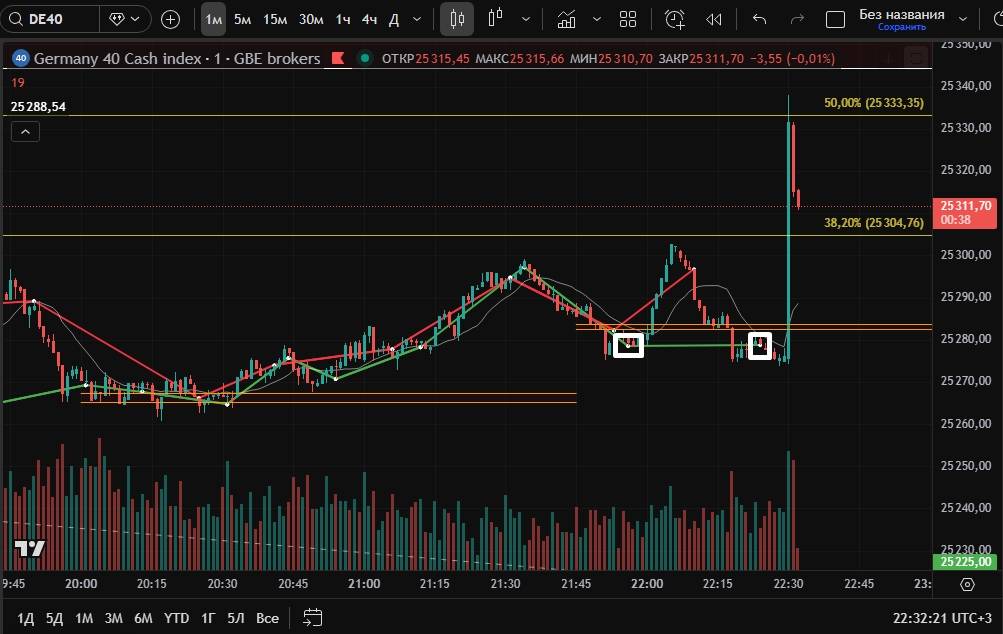This screenshot has width=1003, height=634.
Task: Open the candlestick chart style selector
Action: pos(457,19)
